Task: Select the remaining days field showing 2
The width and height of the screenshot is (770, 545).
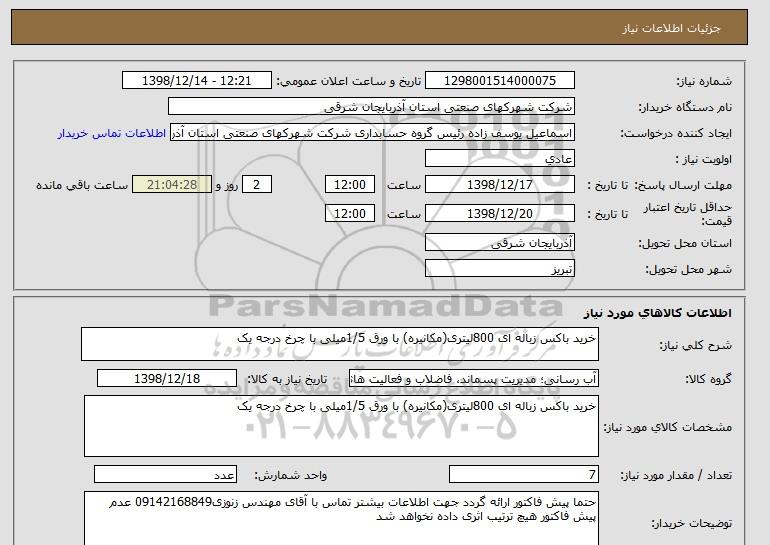Action: [256, 185]
